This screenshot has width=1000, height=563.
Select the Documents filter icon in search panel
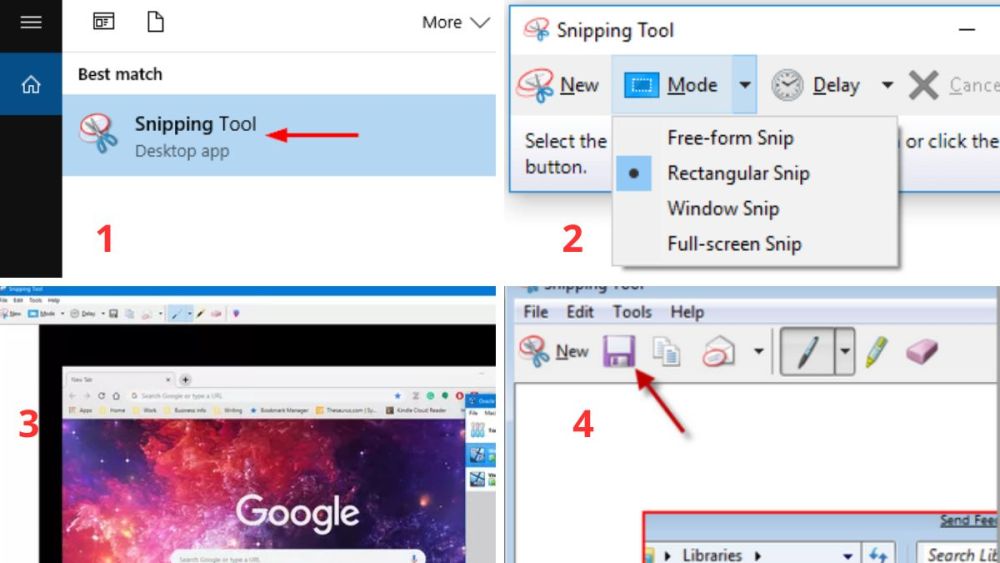(155, 22)
